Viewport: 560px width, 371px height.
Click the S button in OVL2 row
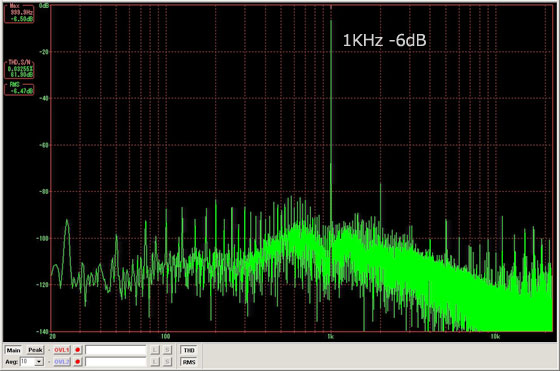click(167, 362)
